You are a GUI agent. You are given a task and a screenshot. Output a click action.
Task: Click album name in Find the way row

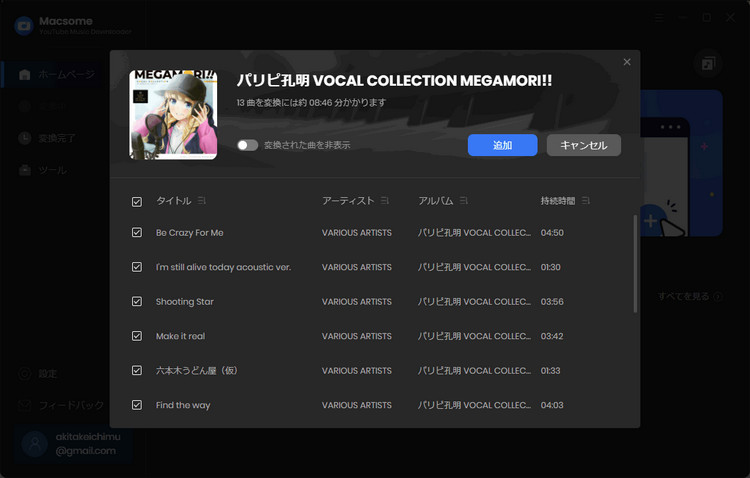(x=474, y=405)
